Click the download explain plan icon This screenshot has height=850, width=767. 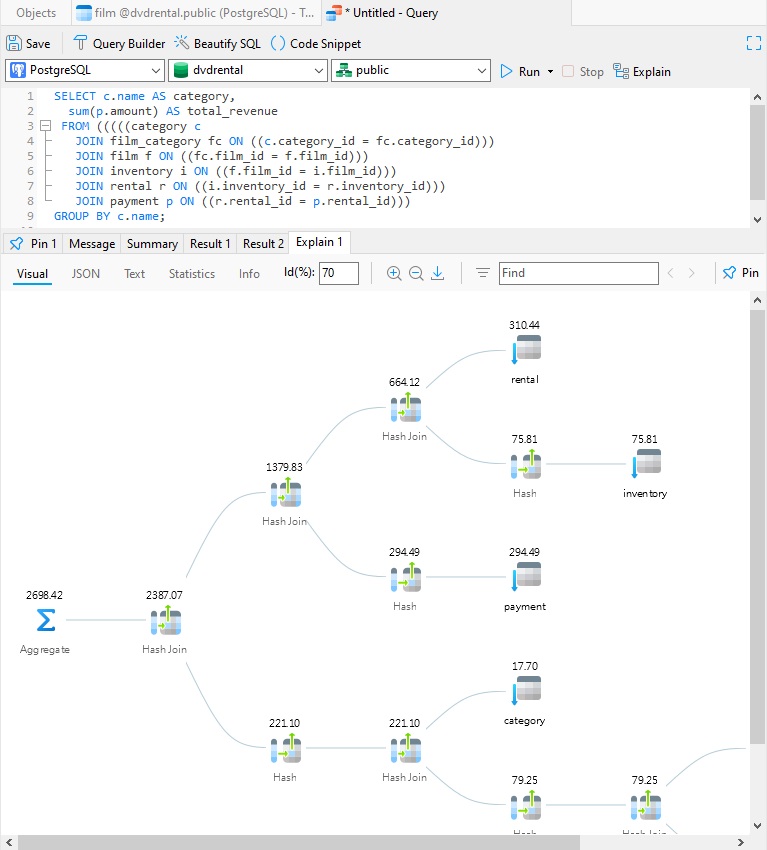437,273
